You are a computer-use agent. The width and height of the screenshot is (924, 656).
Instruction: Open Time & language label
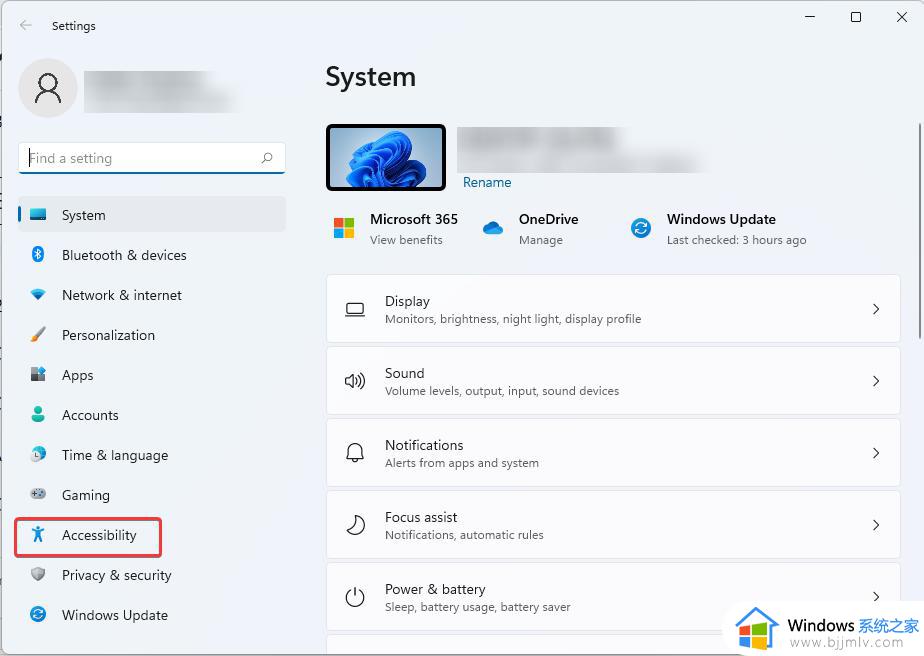[x=115, y=455]
